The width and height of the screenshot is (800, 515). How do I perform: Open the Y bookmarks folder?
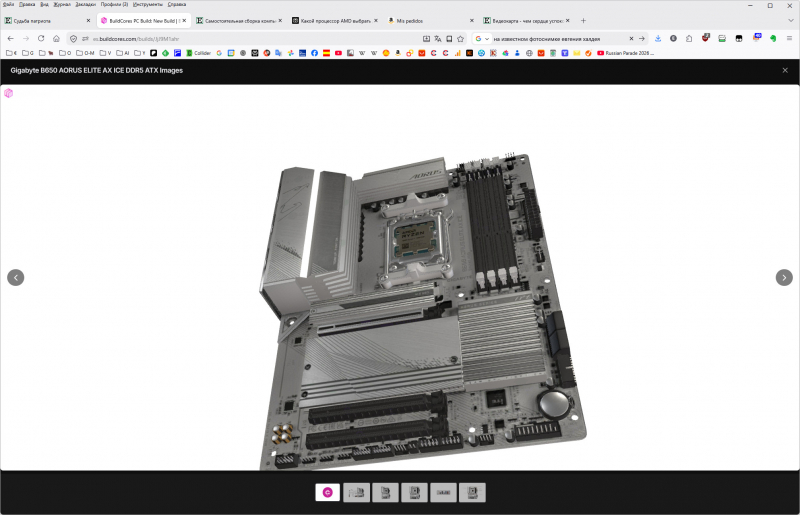tap(140, 53)
